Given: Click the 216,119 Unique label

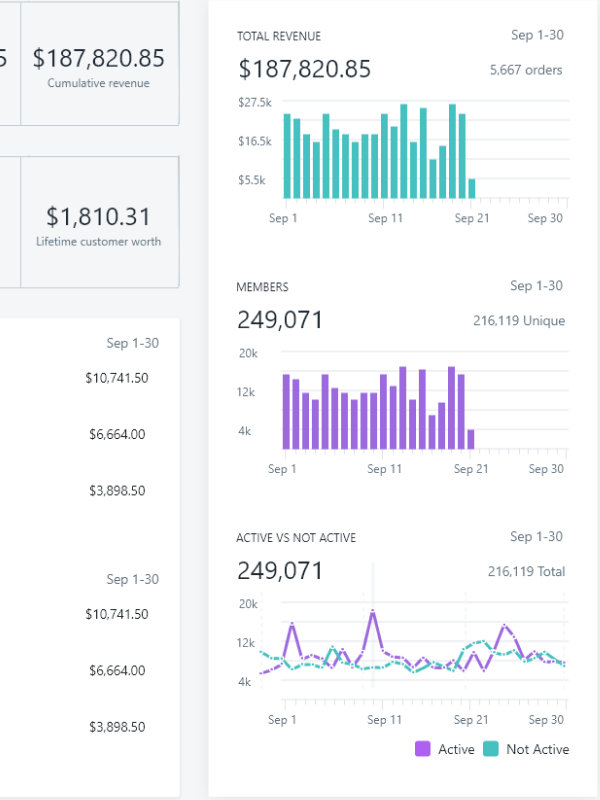Looking at the screenshot, I should (x=519, y=320).
